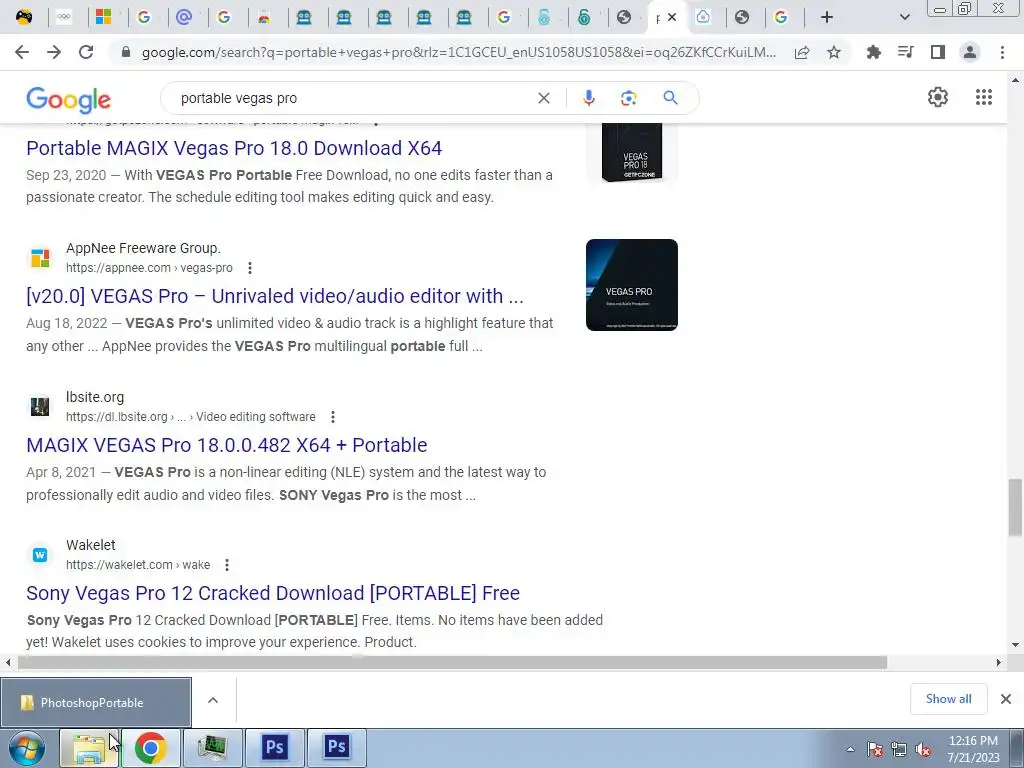Expand the tab search dropdown arrow
1024x768 pixels.
tap(904, 17)
